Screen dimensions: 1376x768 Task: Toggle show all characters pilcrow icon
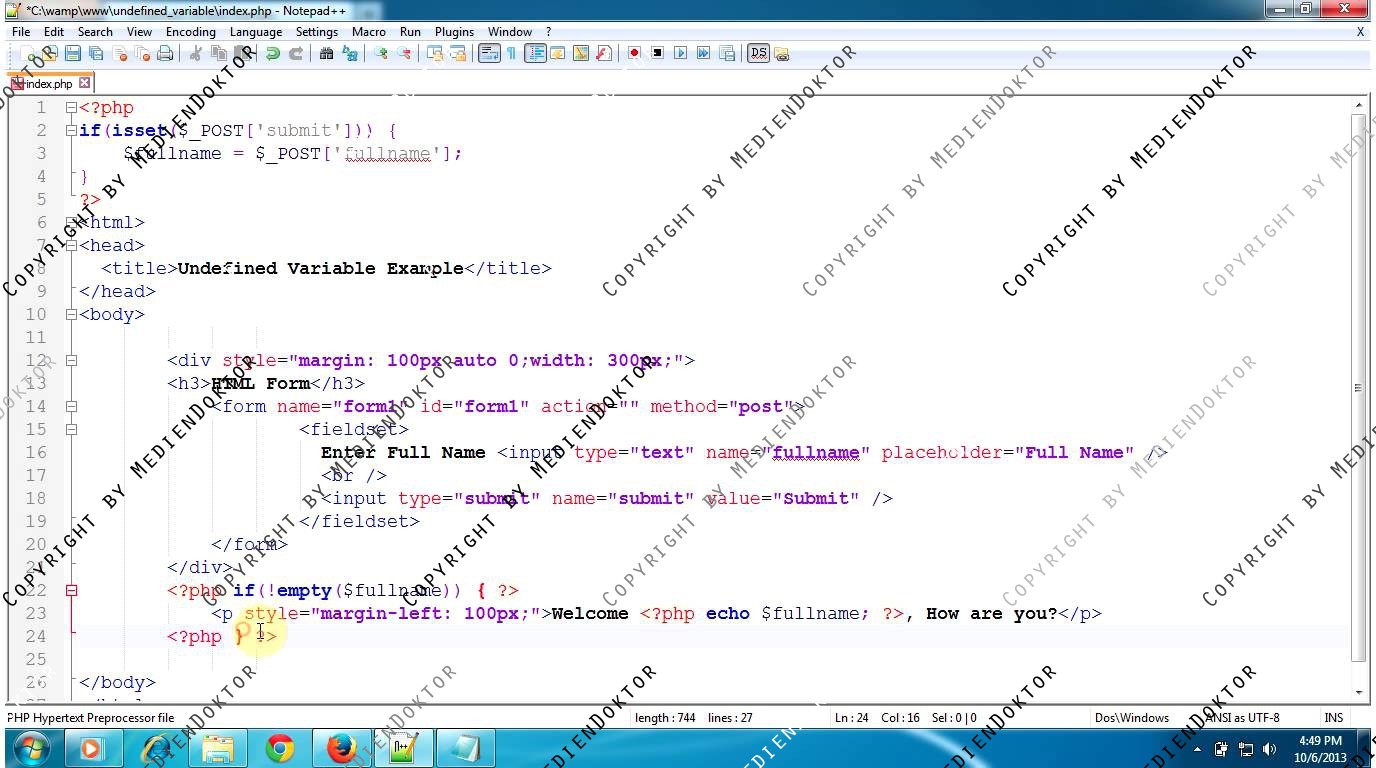[x=511, y=54]
